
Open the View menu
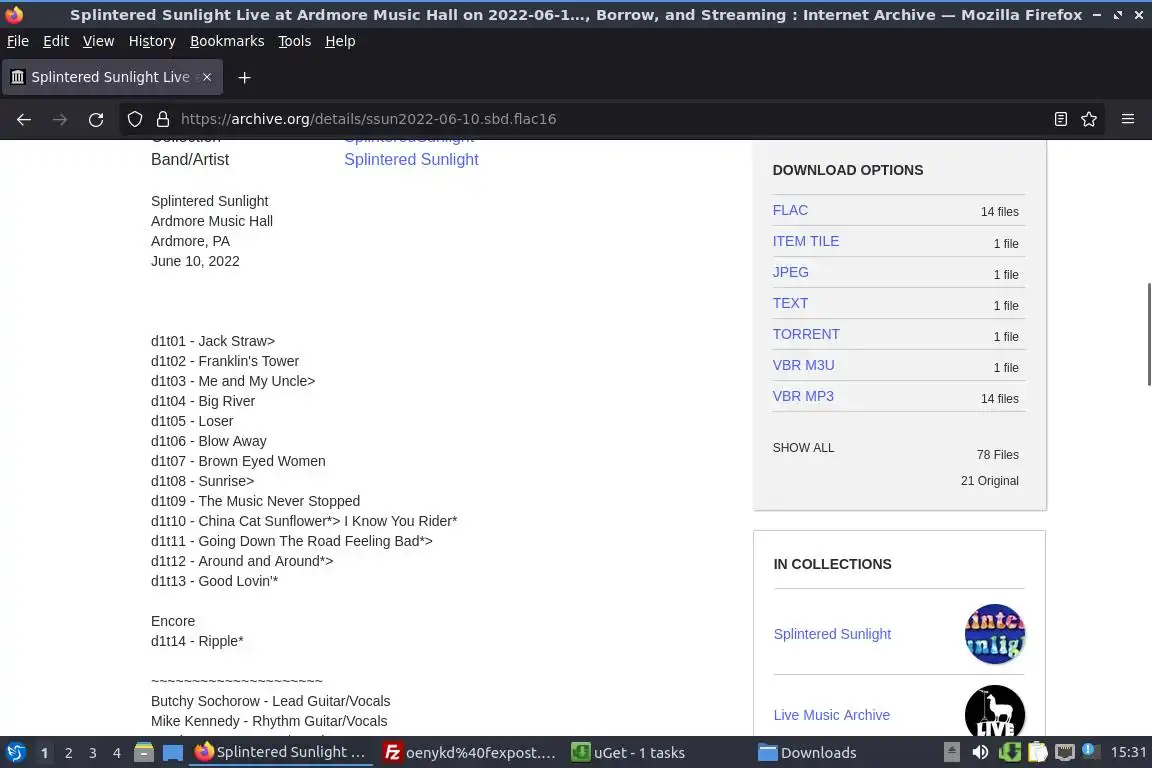tap(98, 41)
